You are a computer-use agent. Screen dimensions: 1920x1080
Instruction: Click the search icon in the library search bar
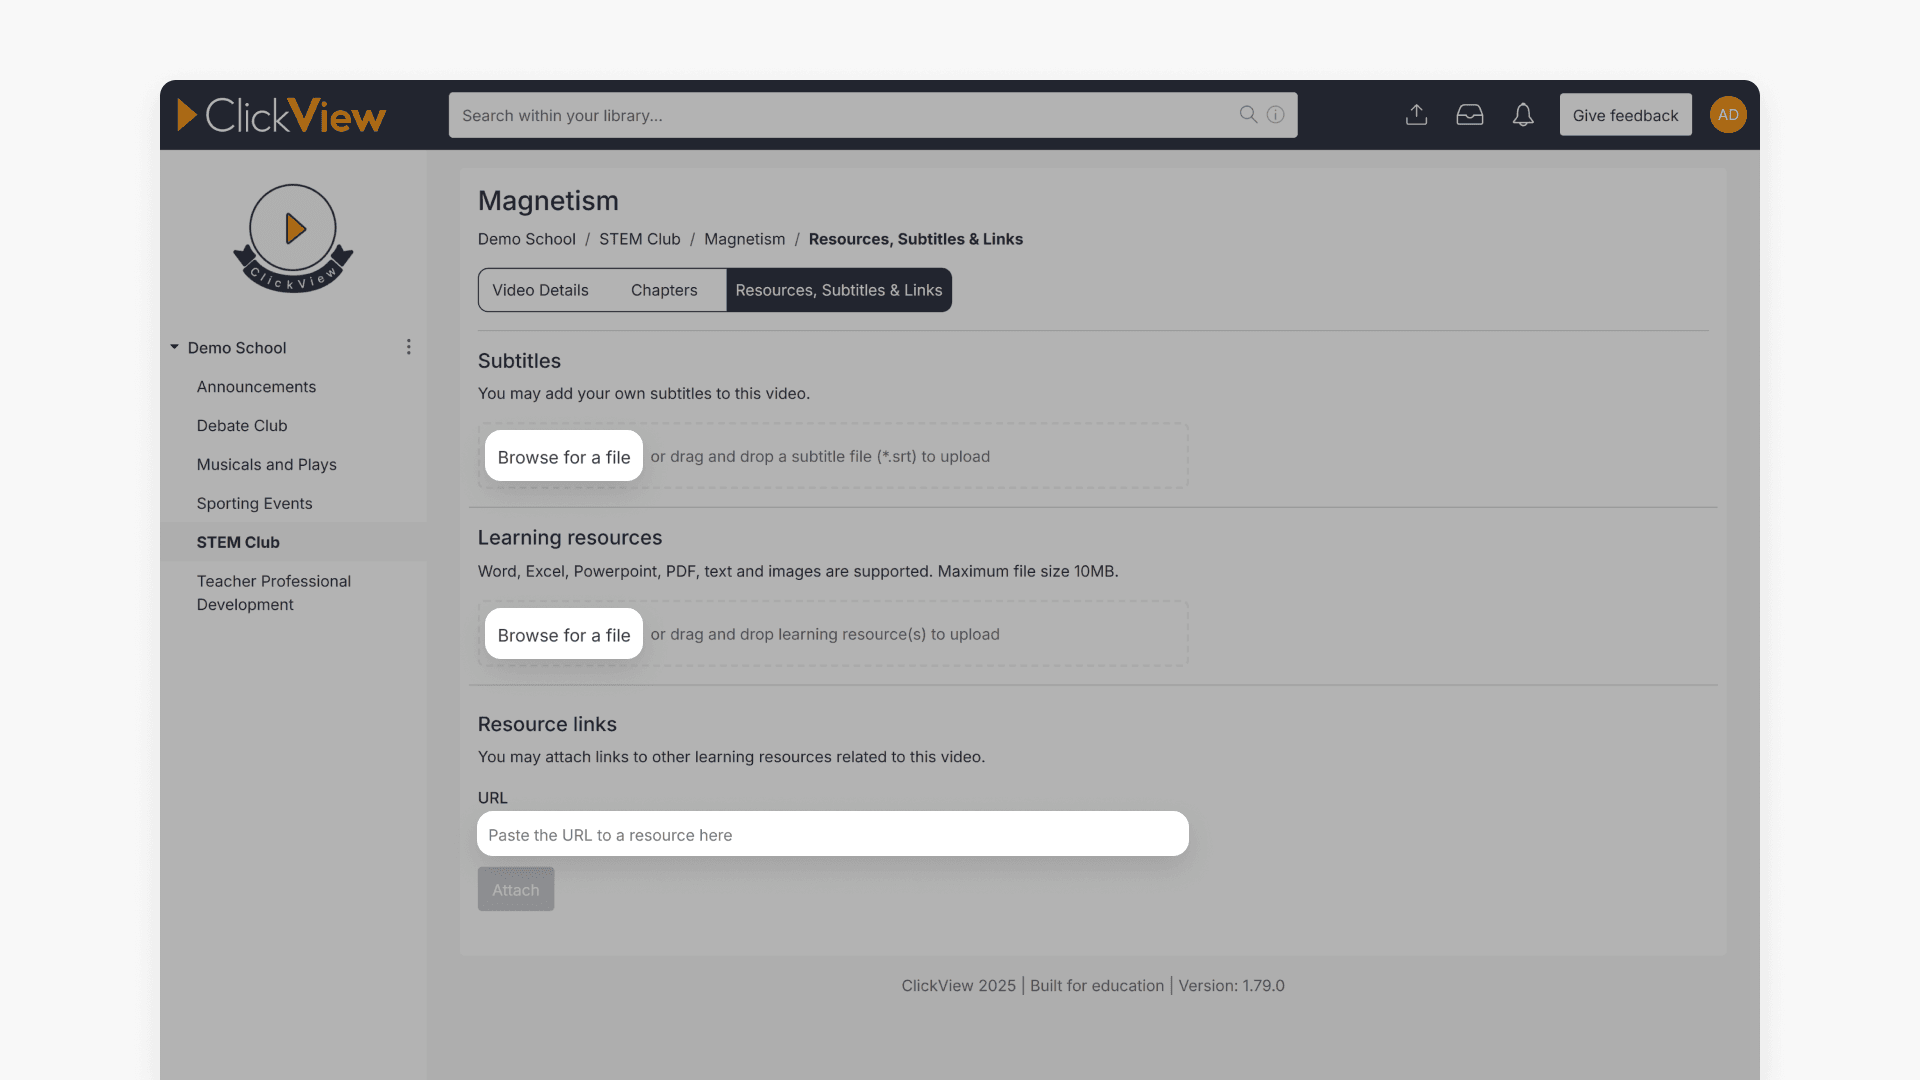(x=1247, y=114)
